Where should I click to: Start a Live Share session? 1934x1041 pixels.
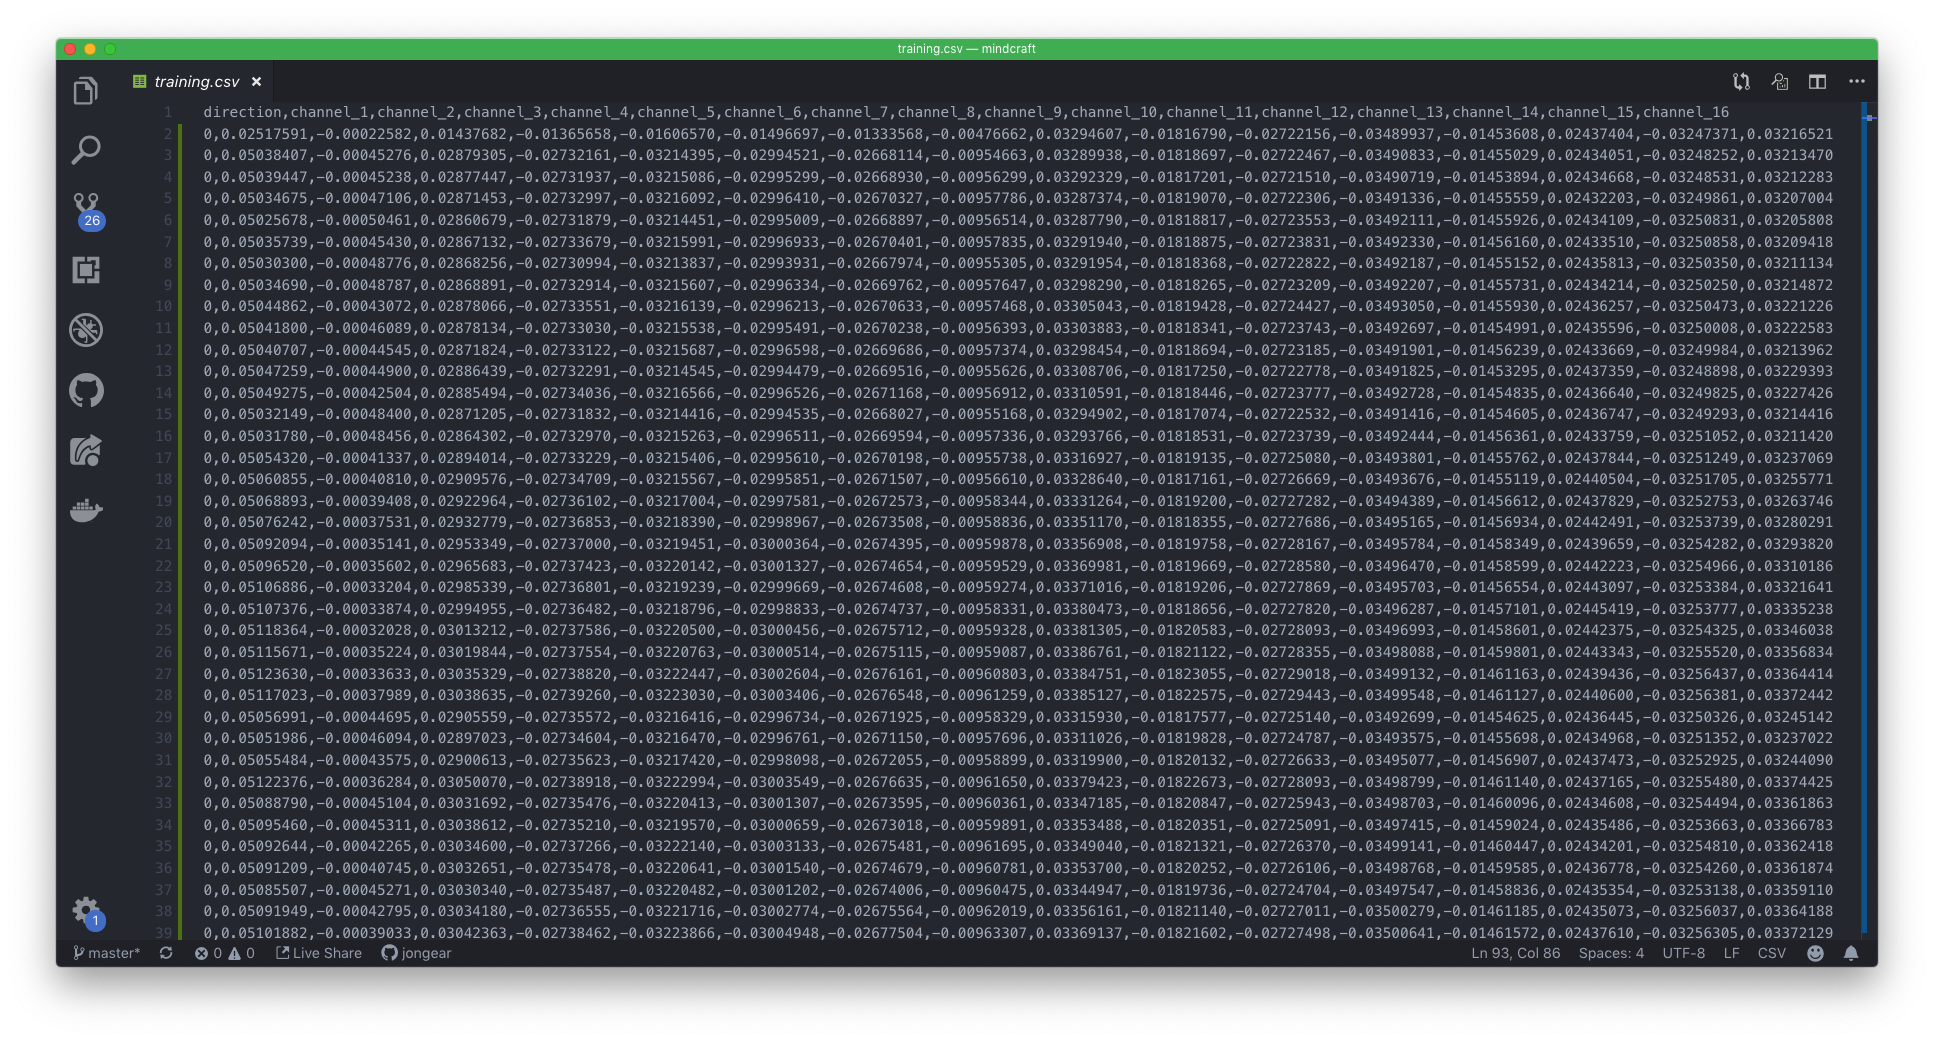(318, 953)
